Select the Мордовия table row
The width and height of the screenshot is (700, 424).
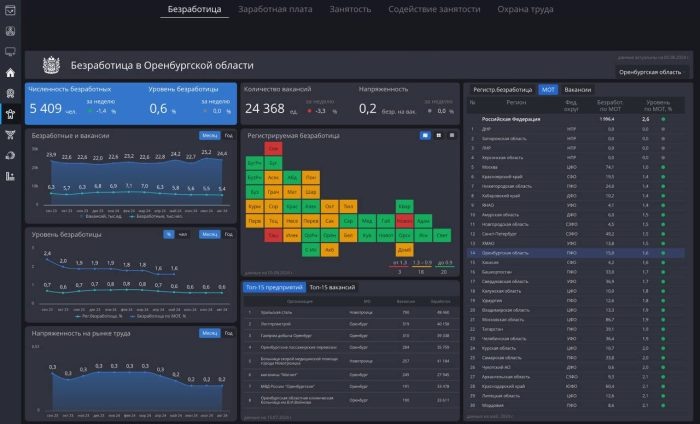click(576, 405)
